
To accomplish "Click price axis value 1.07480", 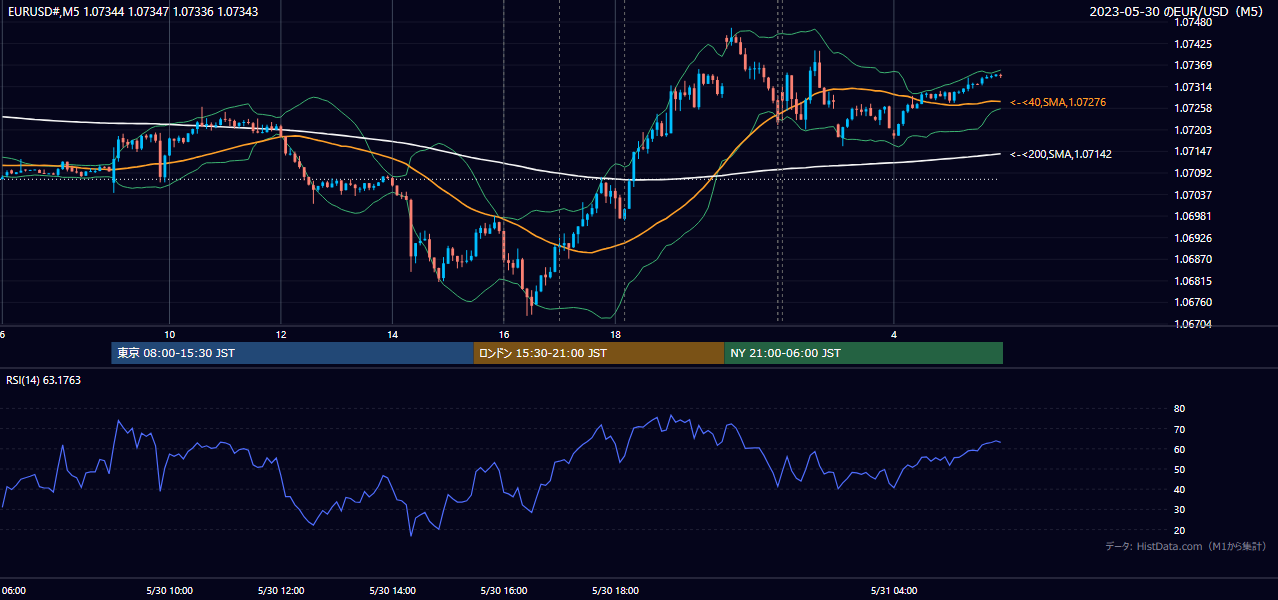I will click(x=1194, y=22).
